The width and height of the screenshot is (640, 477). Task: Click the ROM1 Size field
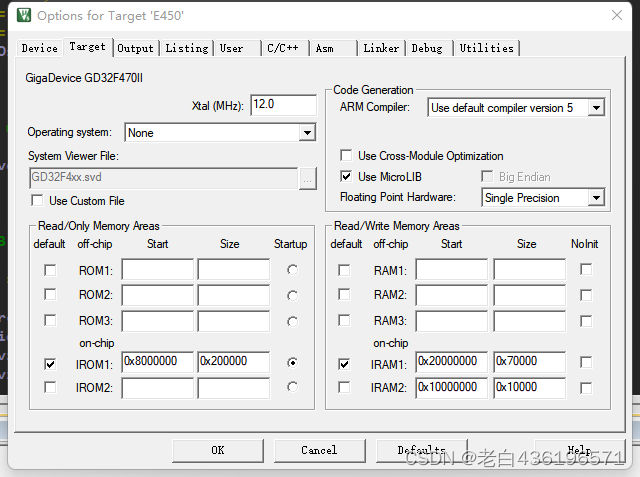(x=233, y=269)
